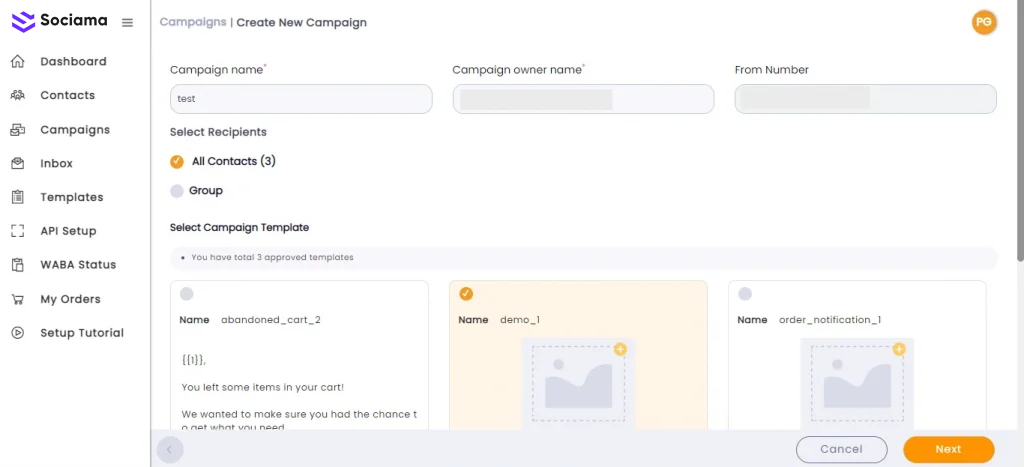This screenshot has width=1024, height=467.
Task: Click the My Orders cart icon
Action: tap(18, 299)
